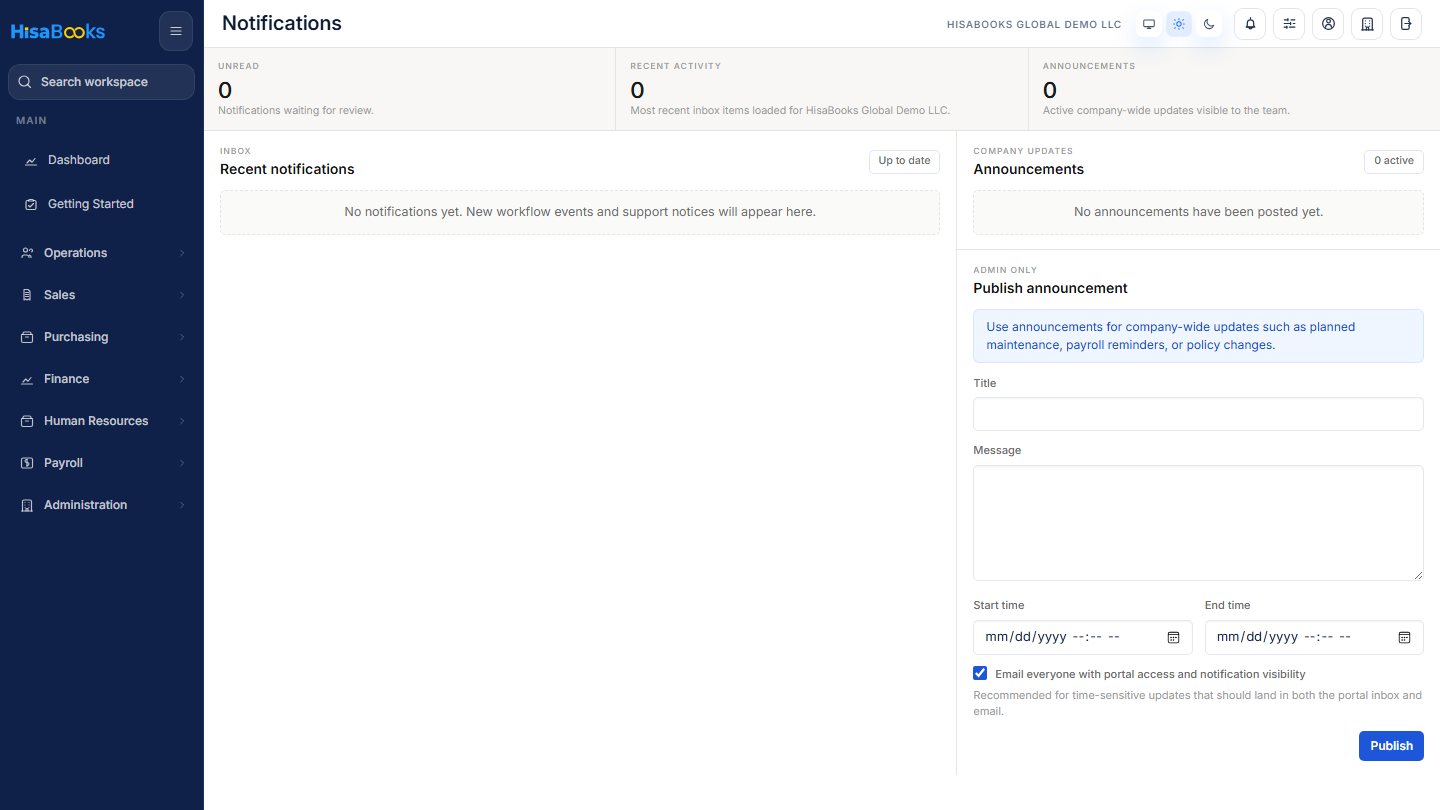1440x810 pixels.
Task: Click the Finance chart icon
Action: tap(27, 379)
